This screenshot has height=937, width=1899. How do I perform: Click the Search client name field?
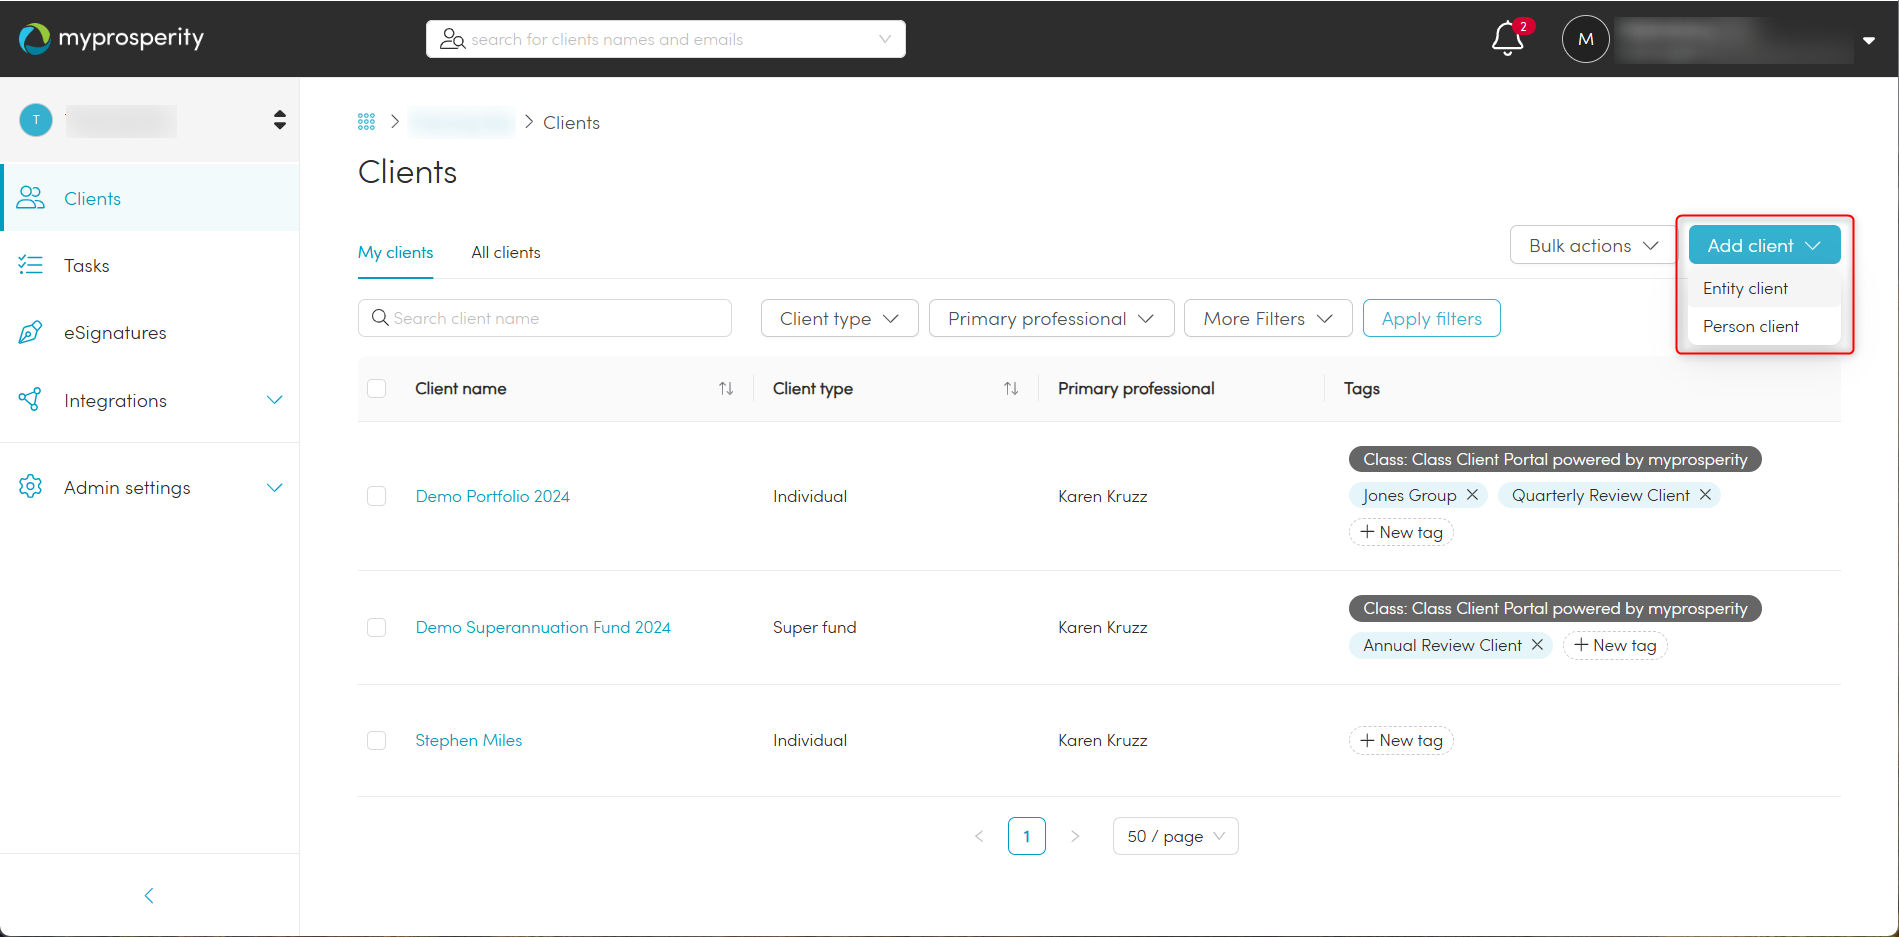point(544,318)
